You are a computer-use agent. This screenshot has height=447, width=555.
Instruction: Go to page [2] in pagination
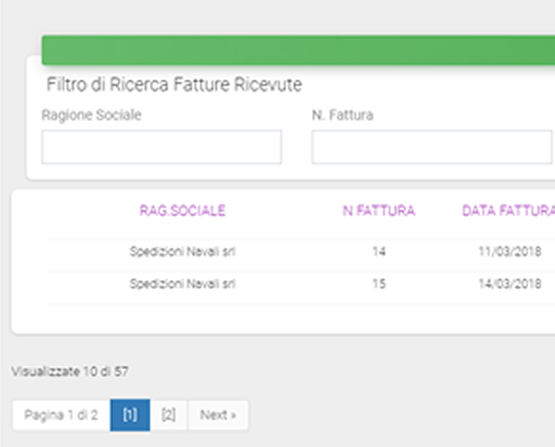[169, 415]
